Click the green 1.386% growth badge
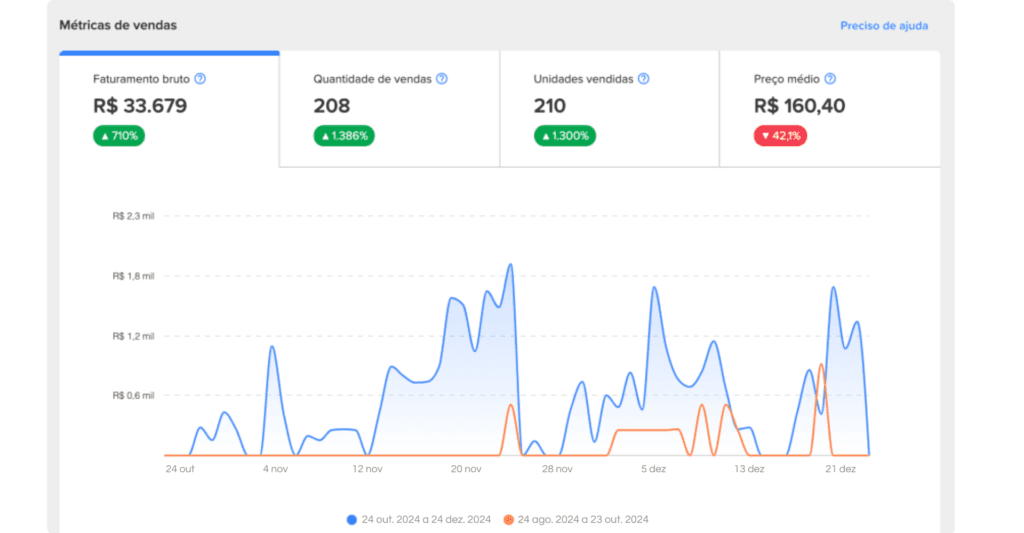Screen dimensions: 1024x533 point(344,136)
